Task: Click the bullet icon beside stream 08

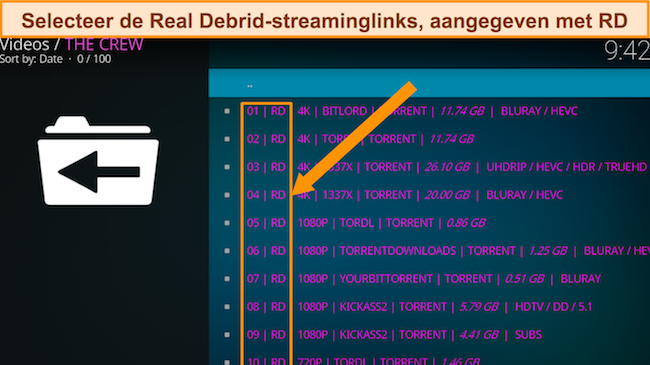Action: (227, 307)
